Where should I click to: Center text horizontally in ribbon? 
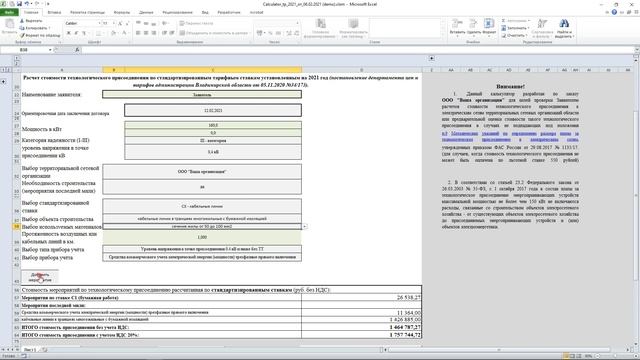point(146,33)
